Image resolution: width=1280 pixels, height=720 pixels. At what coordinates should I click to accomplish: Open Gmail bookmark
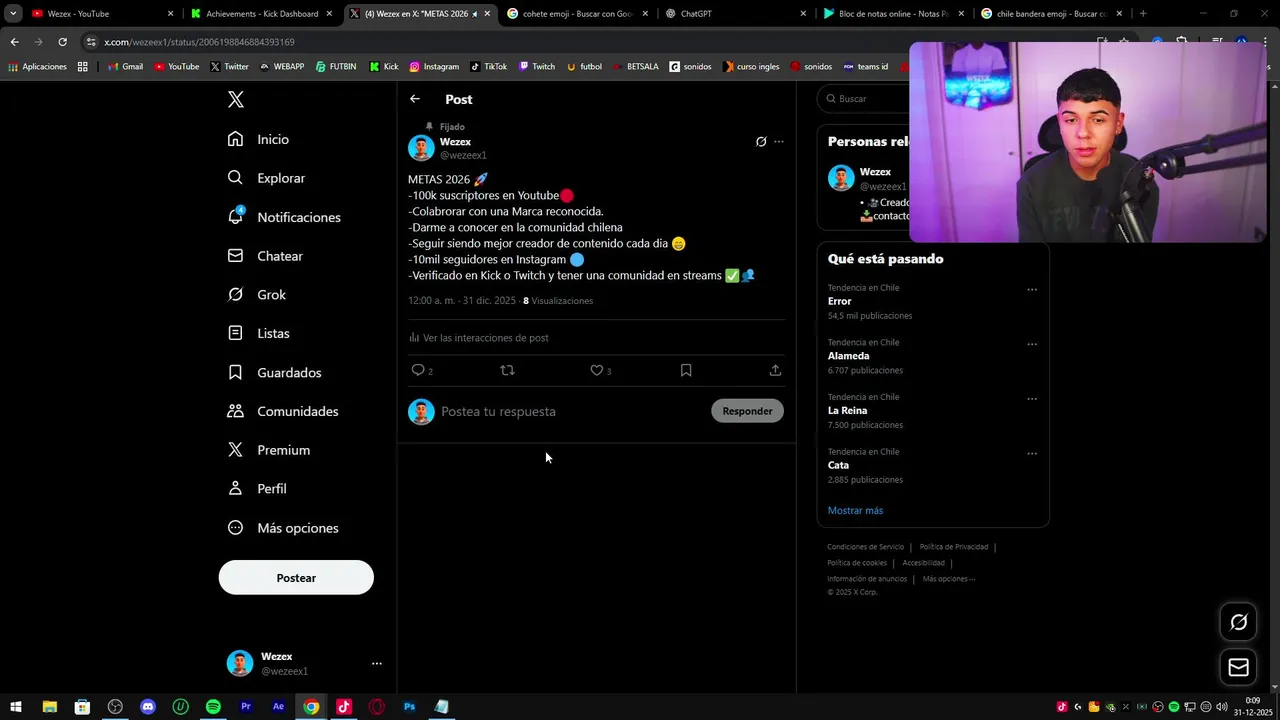click(125, 67)
